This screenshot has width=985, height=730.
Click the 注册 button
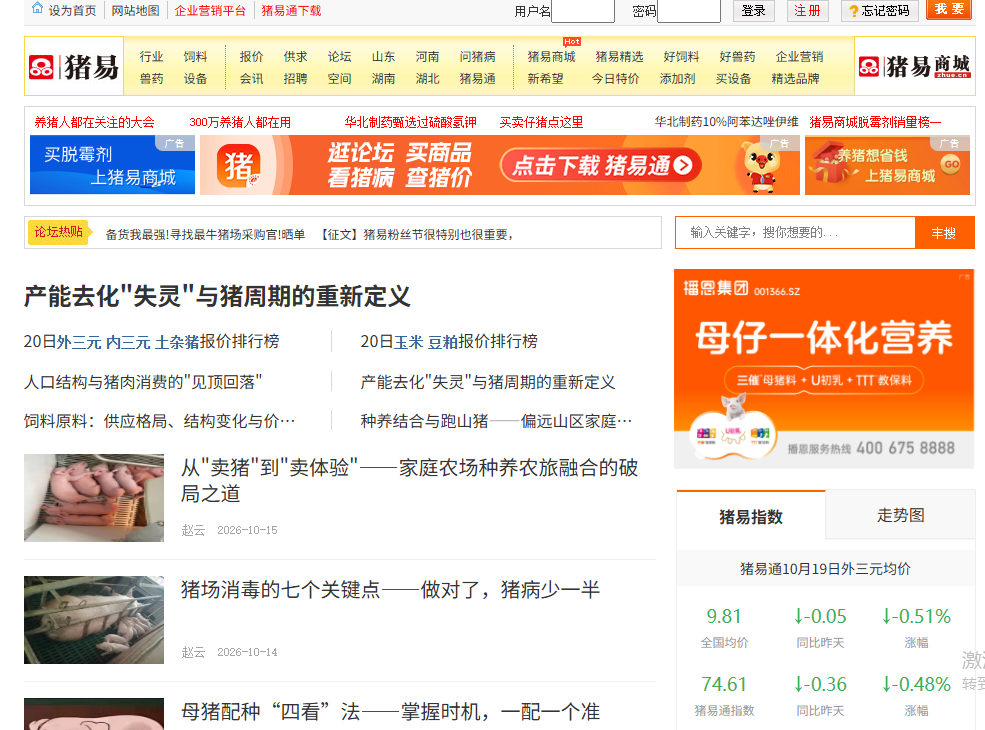click(807, 11)
